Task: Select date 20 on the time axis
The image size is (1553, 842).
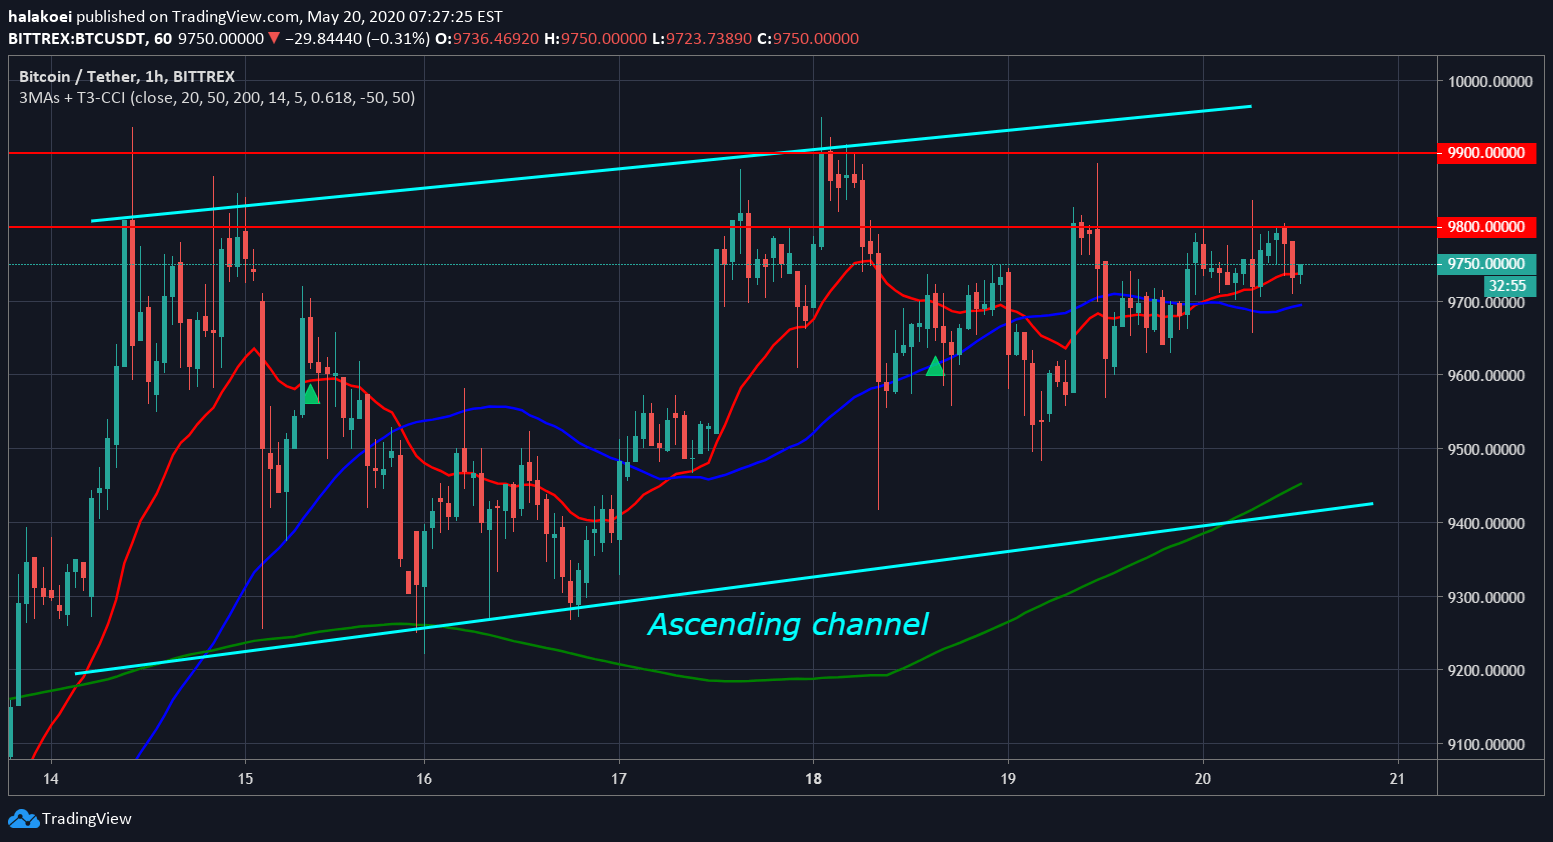Action: [x=1203, y=779]
